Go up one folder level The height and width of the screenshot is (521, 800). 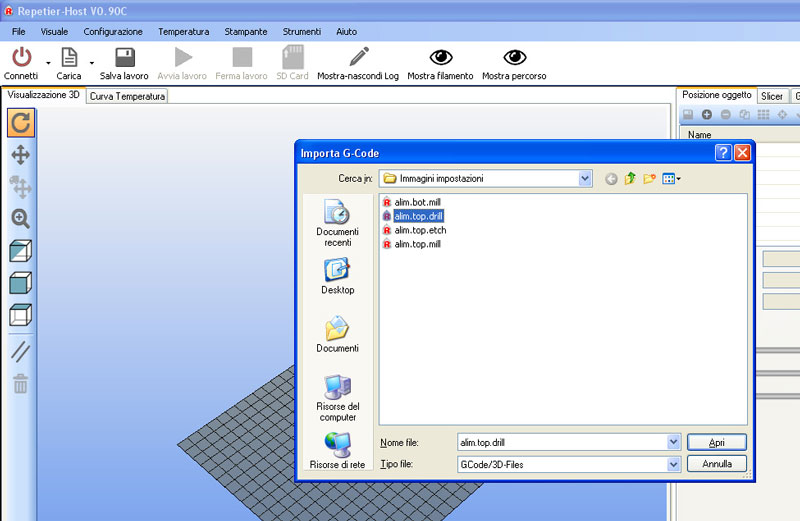pos(630,178)
